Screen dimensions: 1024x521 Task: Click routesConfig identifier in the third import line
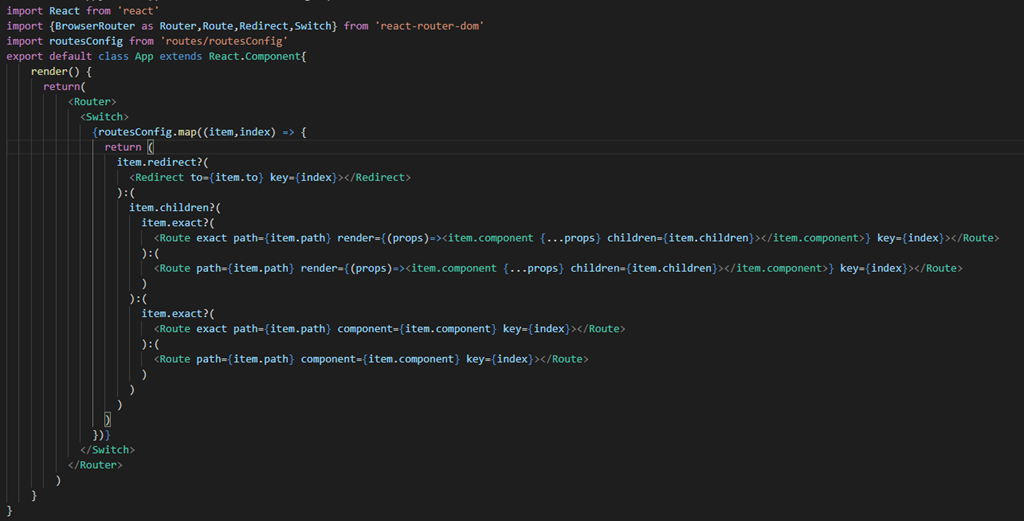click(x=86, y=41)
